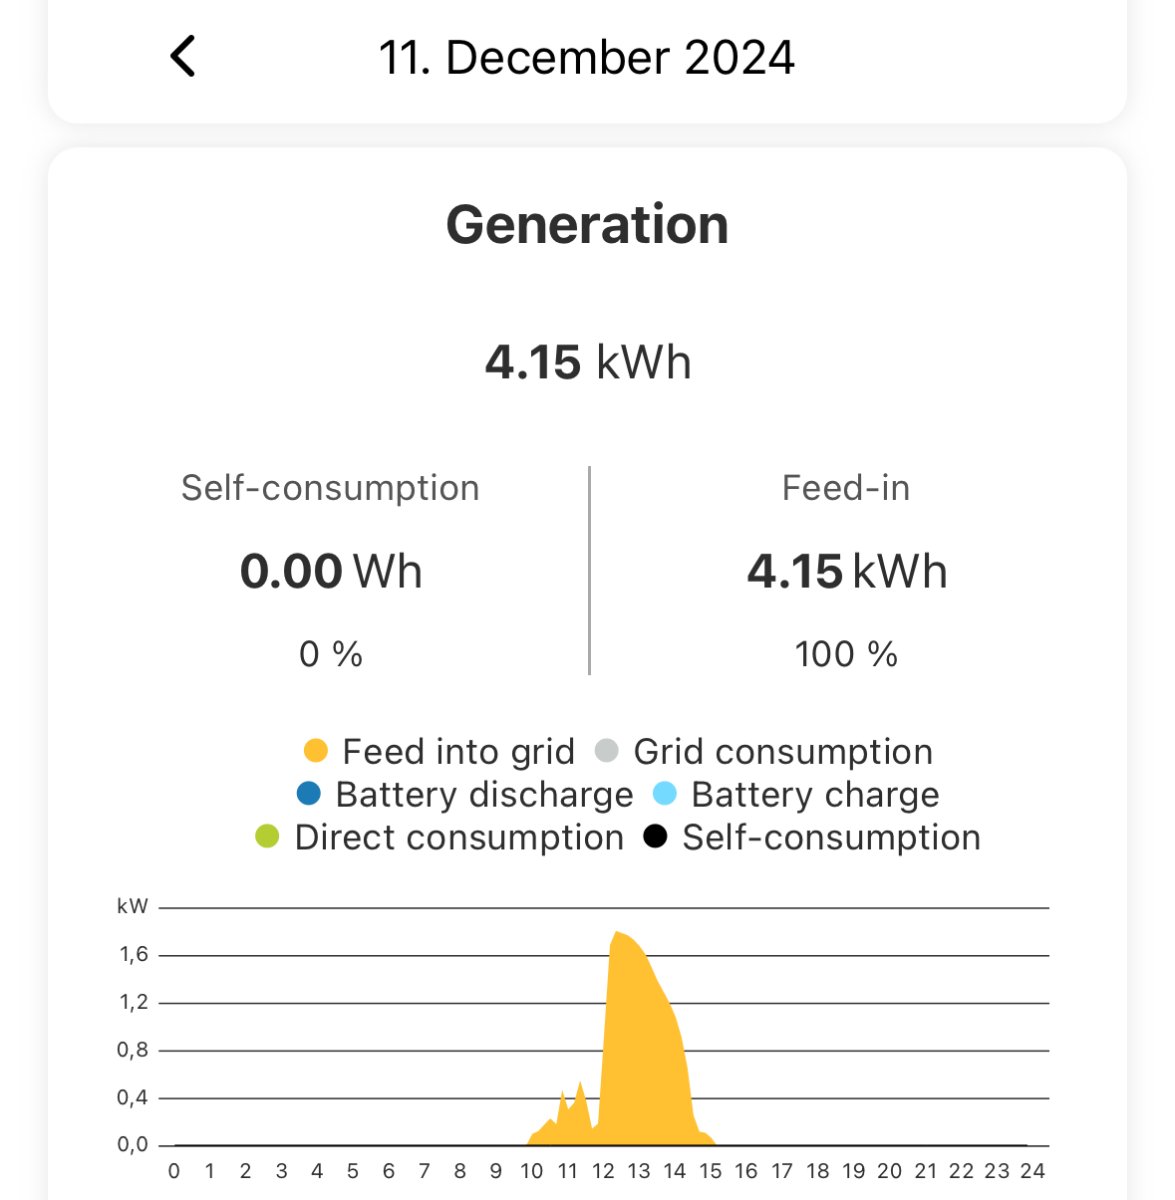Image resolution: width=1175 pixels, height=1200 pixels.
Task: Tap the Self-consumption 0.00 Wh value
Action: (x=331, y=571)
